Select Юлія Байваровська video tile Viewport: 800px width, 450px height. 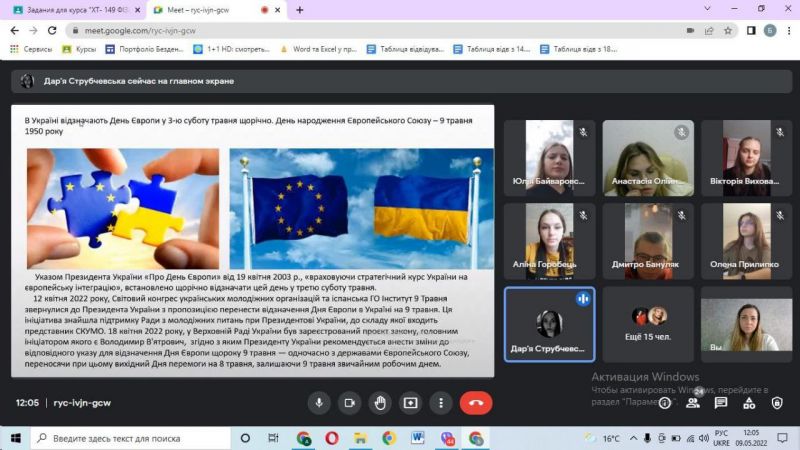pos(549,158)
